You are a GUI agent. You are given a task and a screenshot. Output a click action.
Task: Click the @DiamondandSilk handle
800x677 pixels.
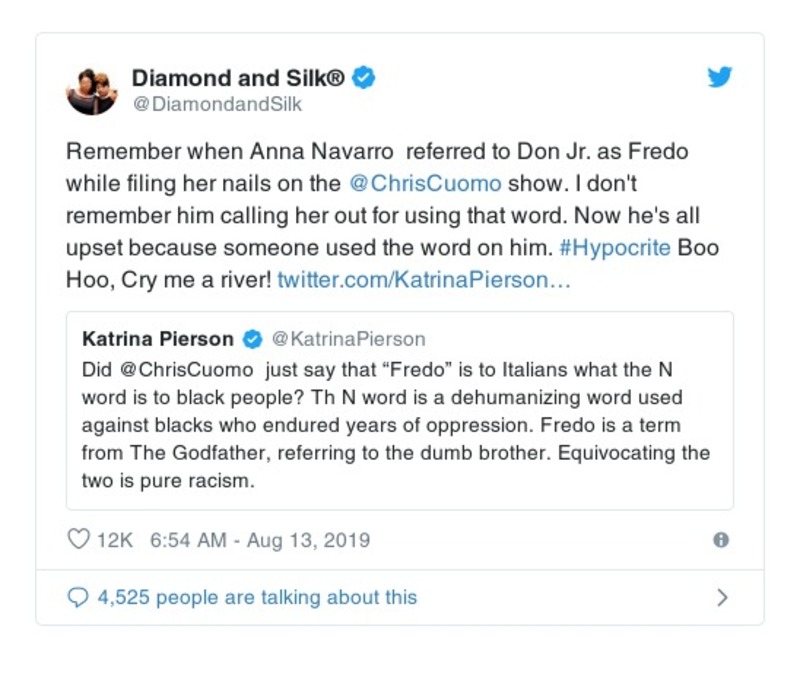click(x=217, y=104)
